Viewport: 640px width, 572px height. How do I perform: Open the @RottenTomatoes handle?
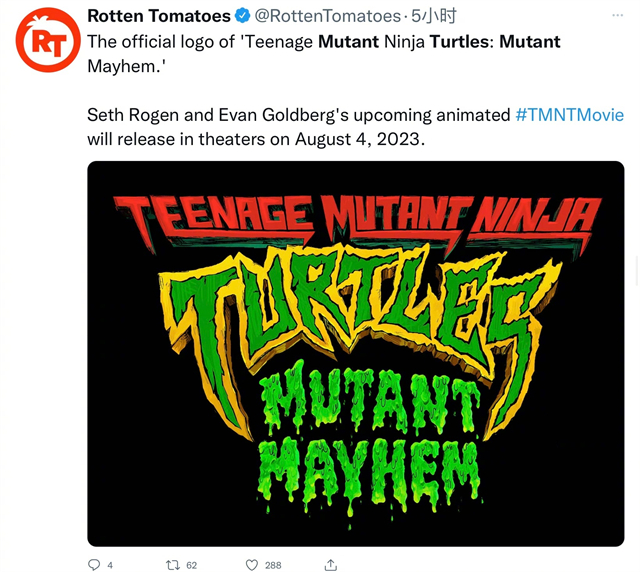(328, 16)
